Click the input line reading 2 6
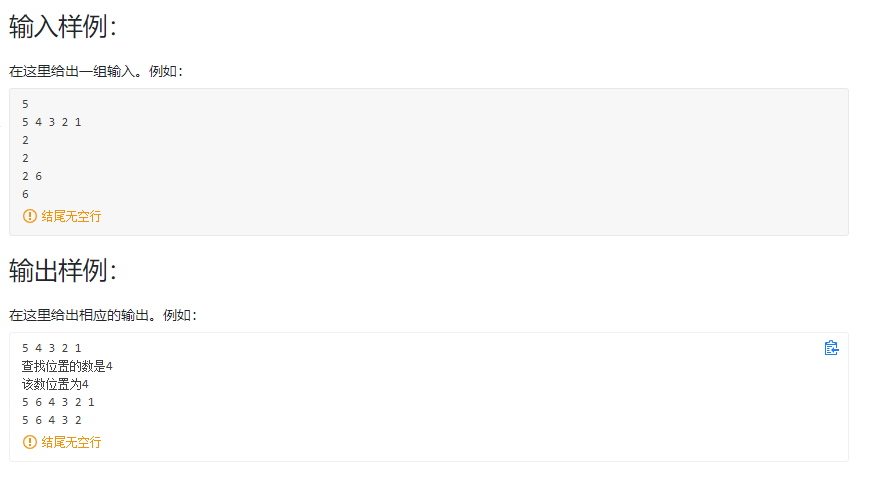Screen dimensions: 887x491 click(32, 176)
